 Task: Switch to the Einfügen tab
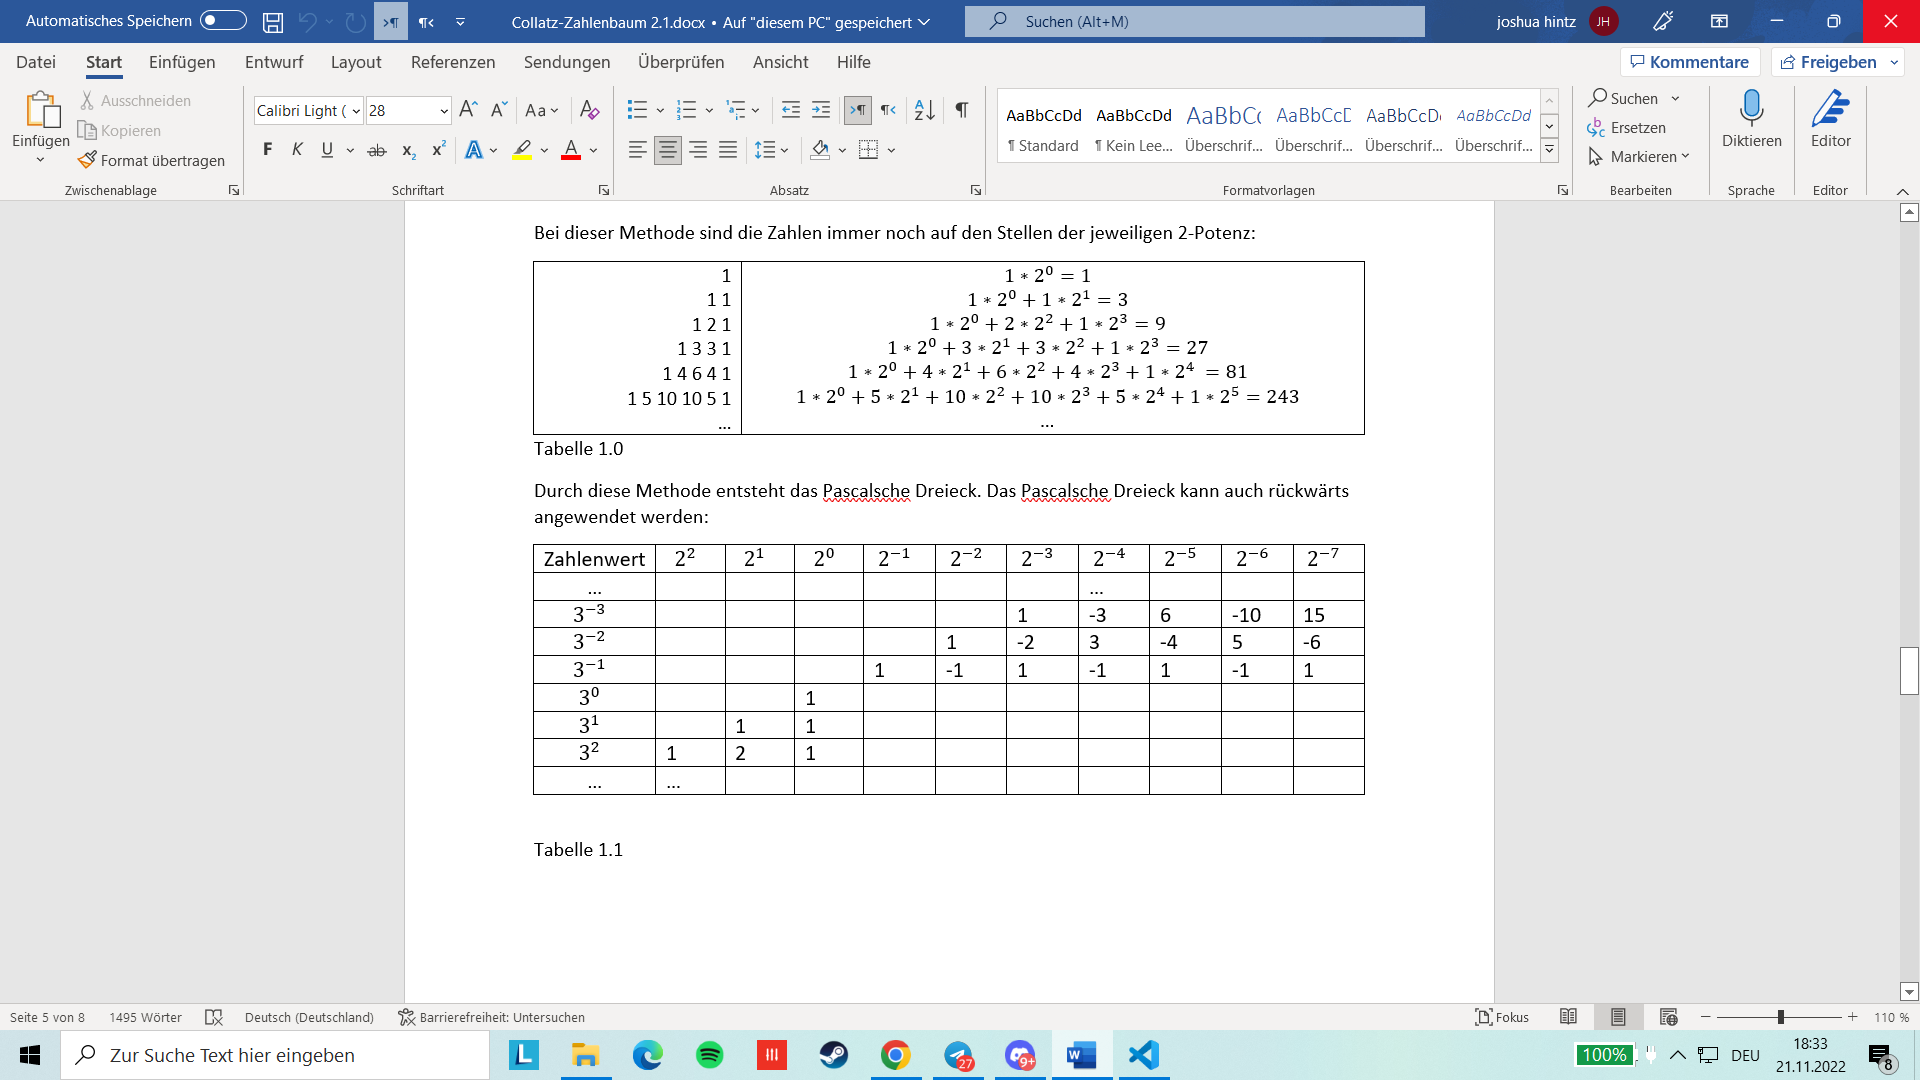point(182,62)
